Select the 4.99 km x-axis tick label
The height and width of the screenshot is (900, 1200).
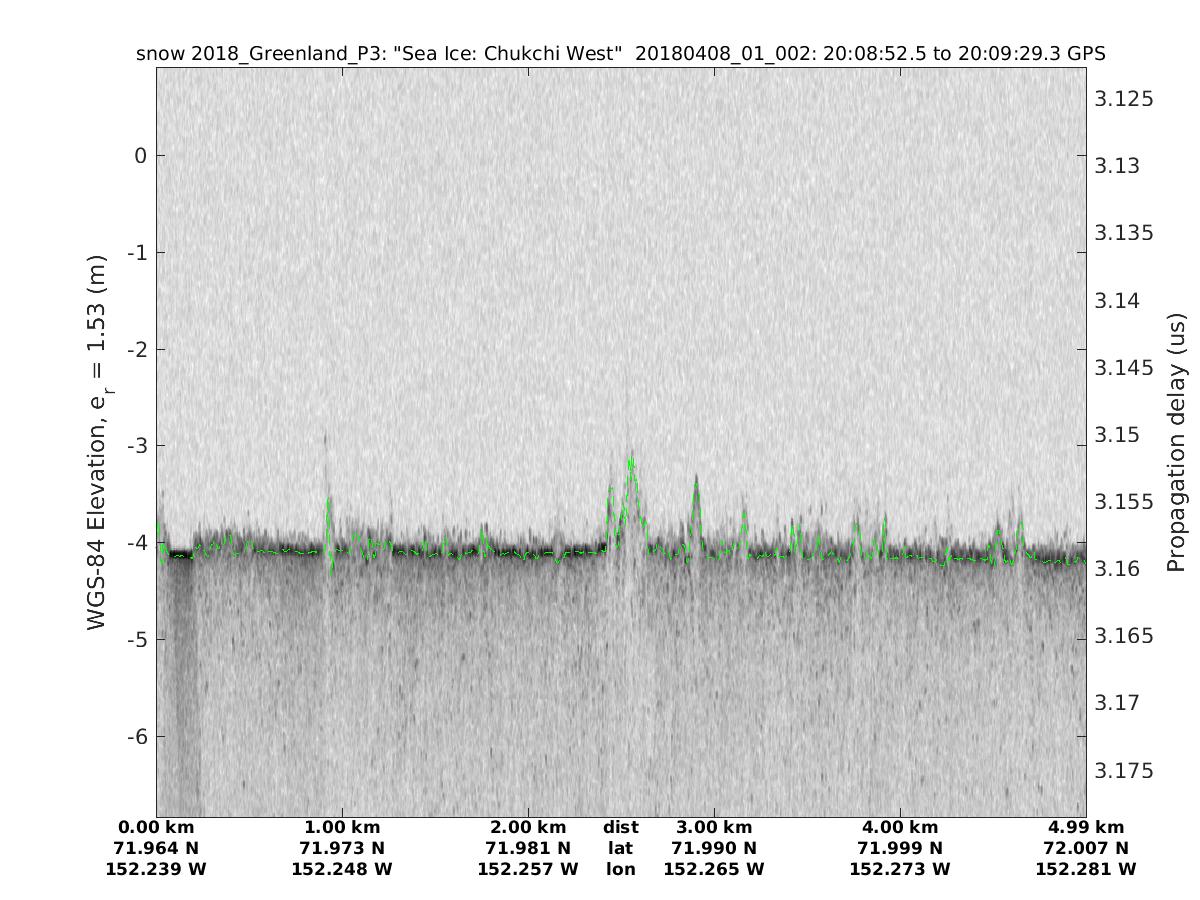coord(1086,828)
